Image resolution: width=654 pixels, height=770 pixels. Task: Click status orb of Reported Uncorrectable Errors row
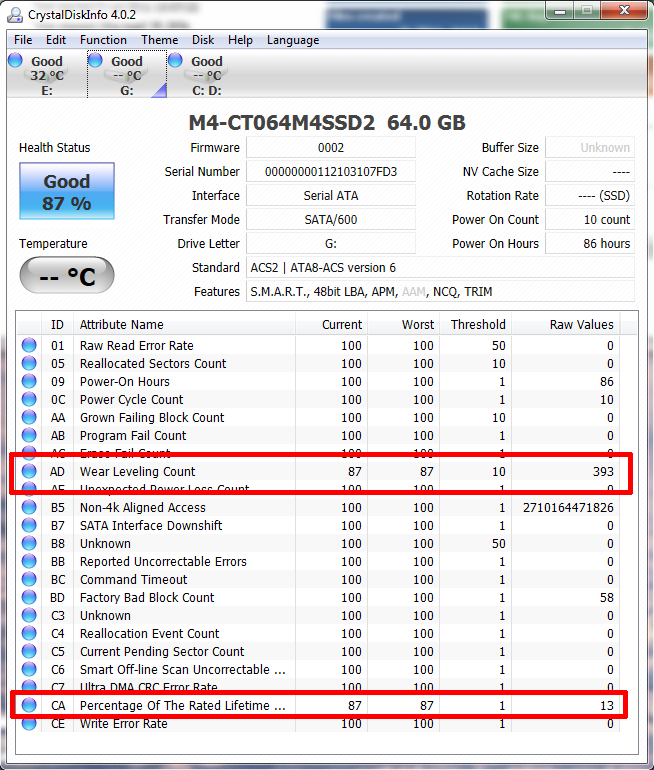[29, 561]
